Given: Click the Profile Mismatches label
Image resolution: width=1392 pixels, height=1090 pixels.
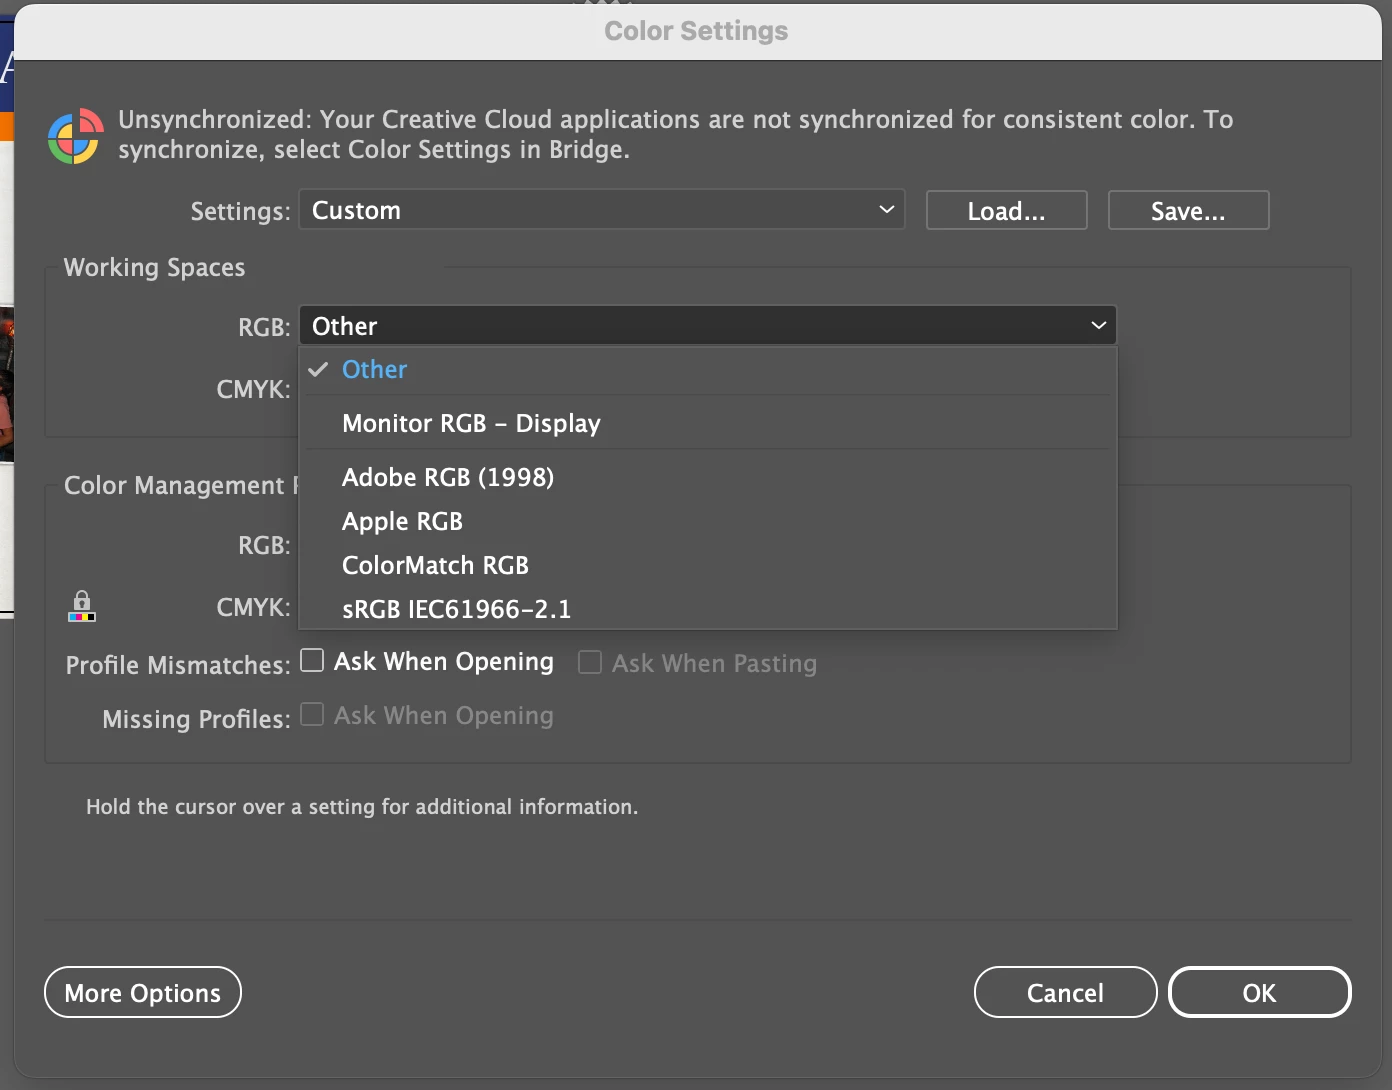Looking at the screenshot, I should click(x=178, y=665).
